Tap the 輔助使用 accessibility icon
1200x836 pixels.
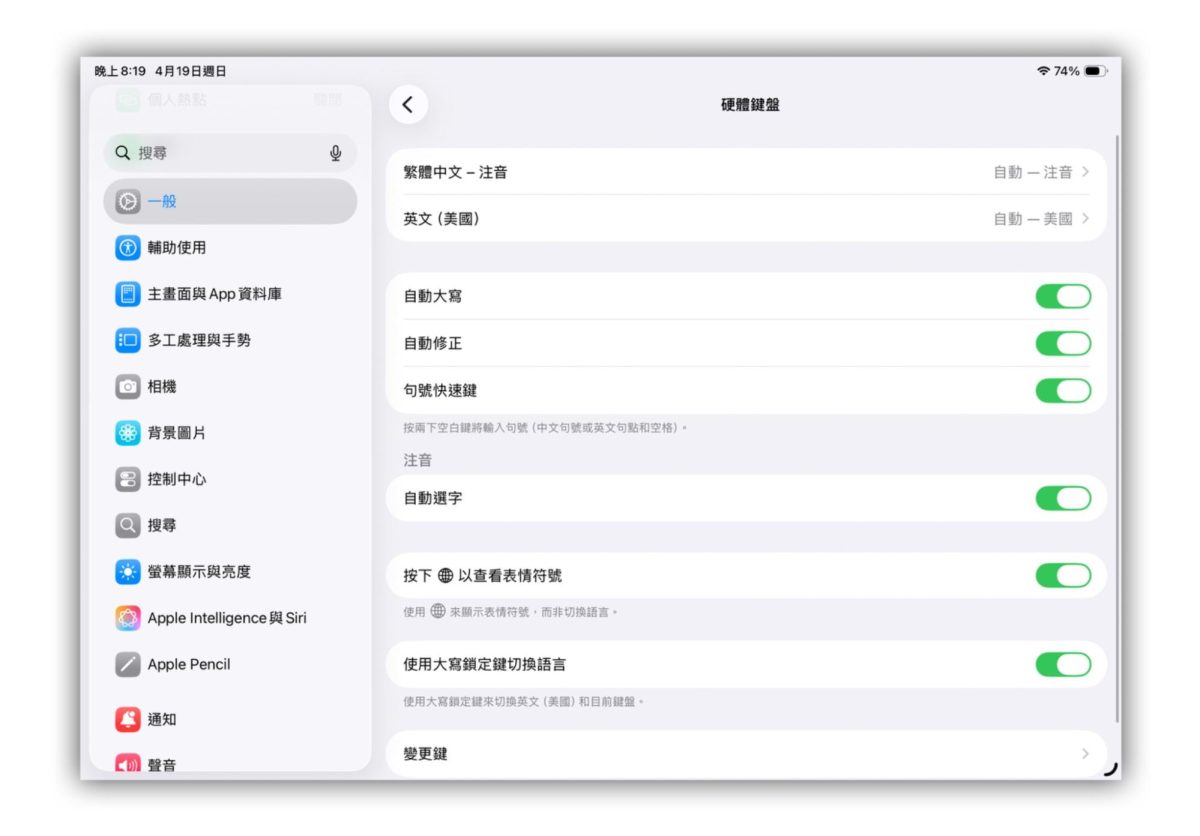tap(128, 247)
